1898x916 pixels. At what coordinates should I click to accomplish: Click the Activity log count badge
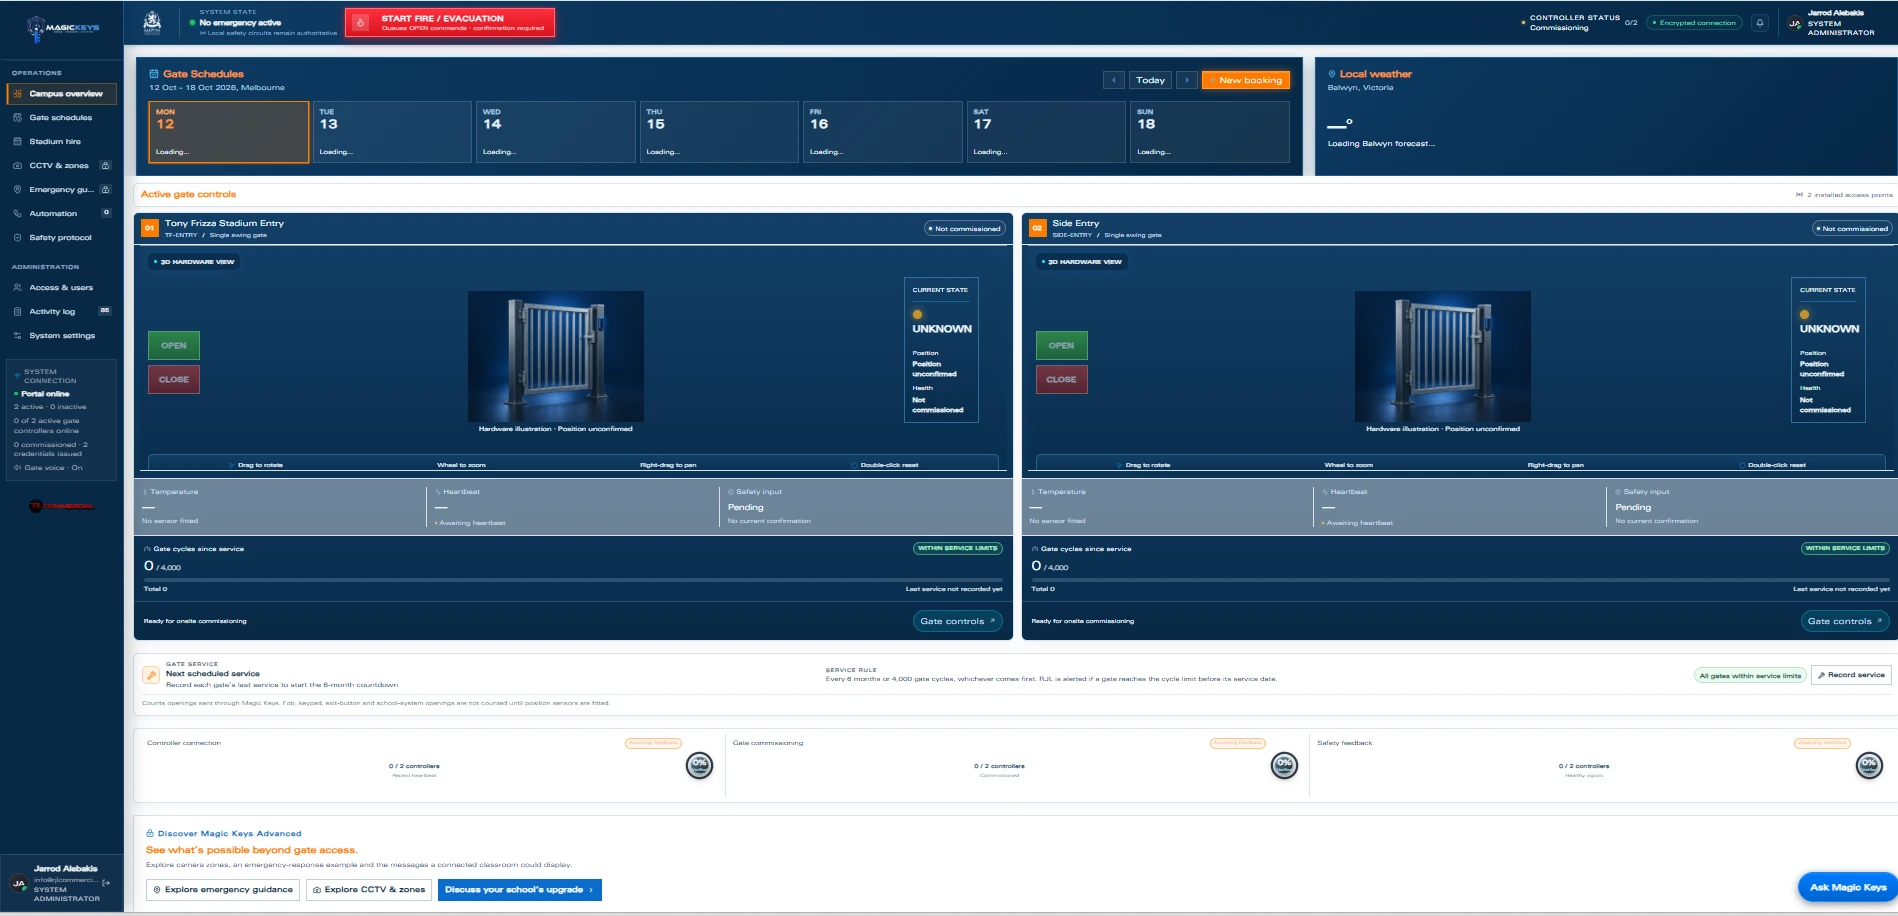point(105,311)
